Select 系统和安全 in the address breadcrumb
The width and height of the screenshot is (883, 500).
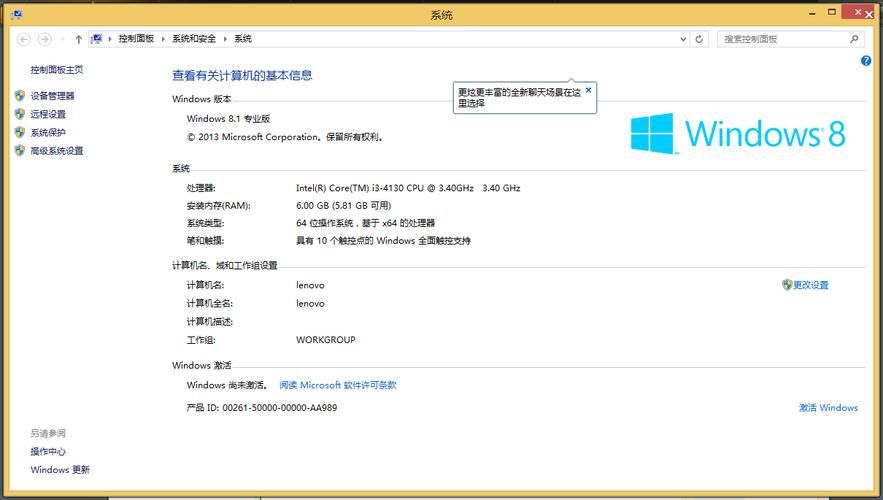[x=193, y=39]
